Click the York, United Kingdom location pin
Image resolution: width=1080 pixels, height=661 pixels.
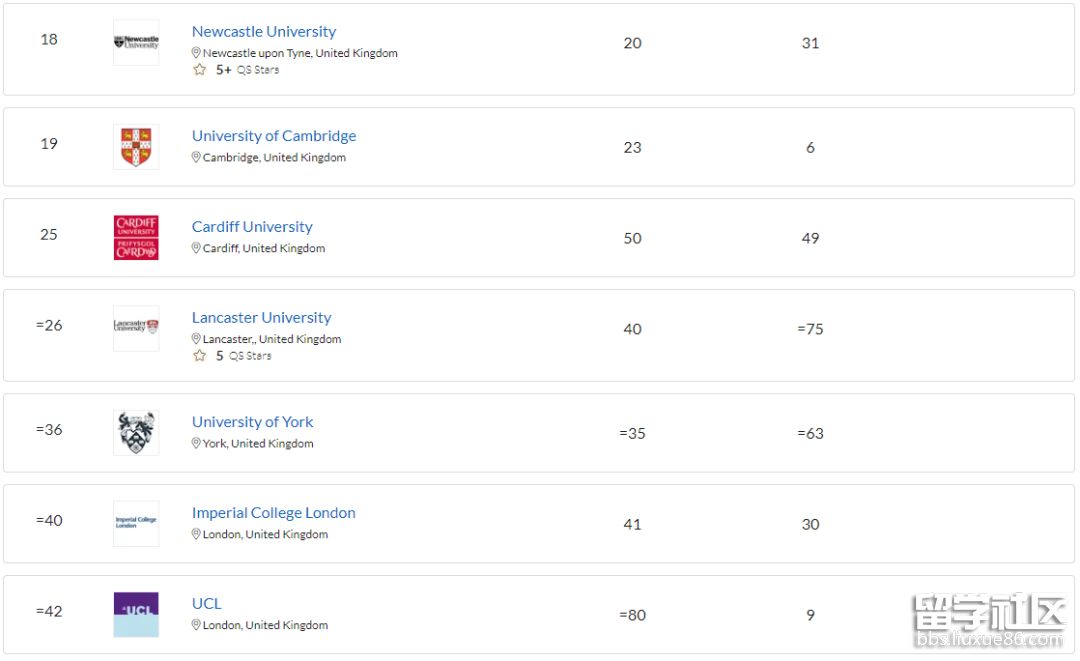pyautogui.click(x=196, y=444)
